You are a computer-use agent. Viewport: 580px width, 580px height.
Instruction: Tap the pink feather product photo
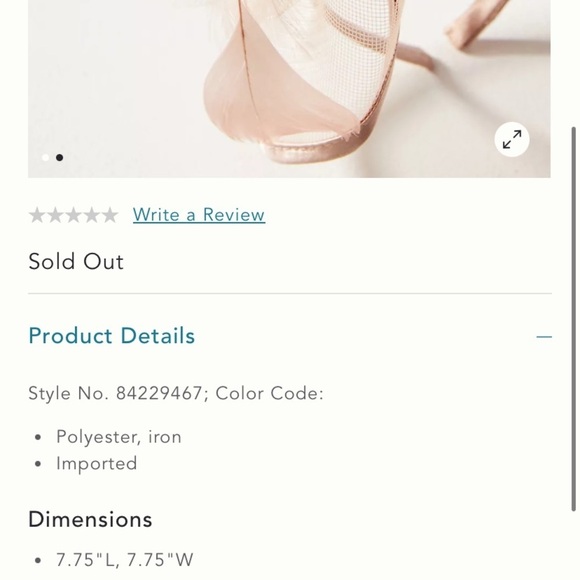click(x=289, y=89)
